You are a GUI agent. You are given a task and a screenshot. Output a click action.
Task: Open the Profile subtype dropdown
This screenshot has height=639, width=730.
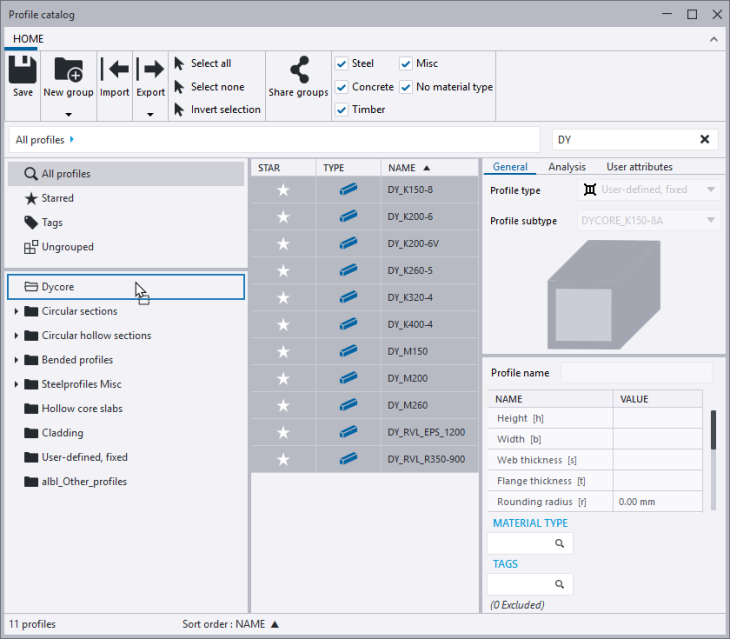649,220
